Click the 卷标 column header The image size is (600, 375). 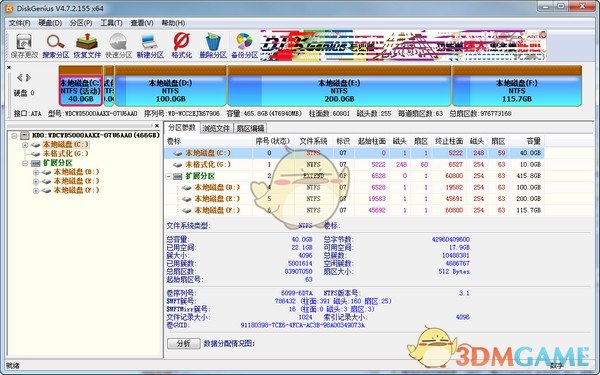coord(209,141)
